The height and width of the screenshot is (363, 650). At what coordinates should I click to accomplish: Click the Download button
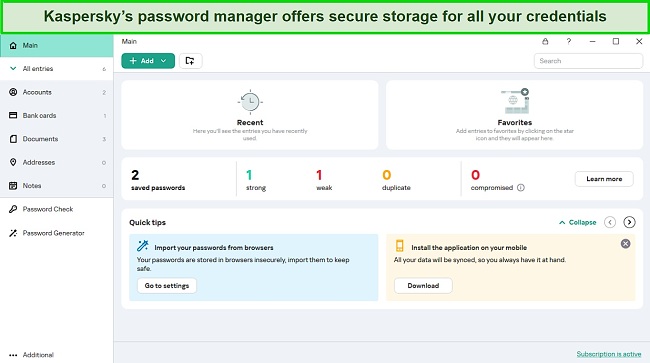(x=423, y=286)
